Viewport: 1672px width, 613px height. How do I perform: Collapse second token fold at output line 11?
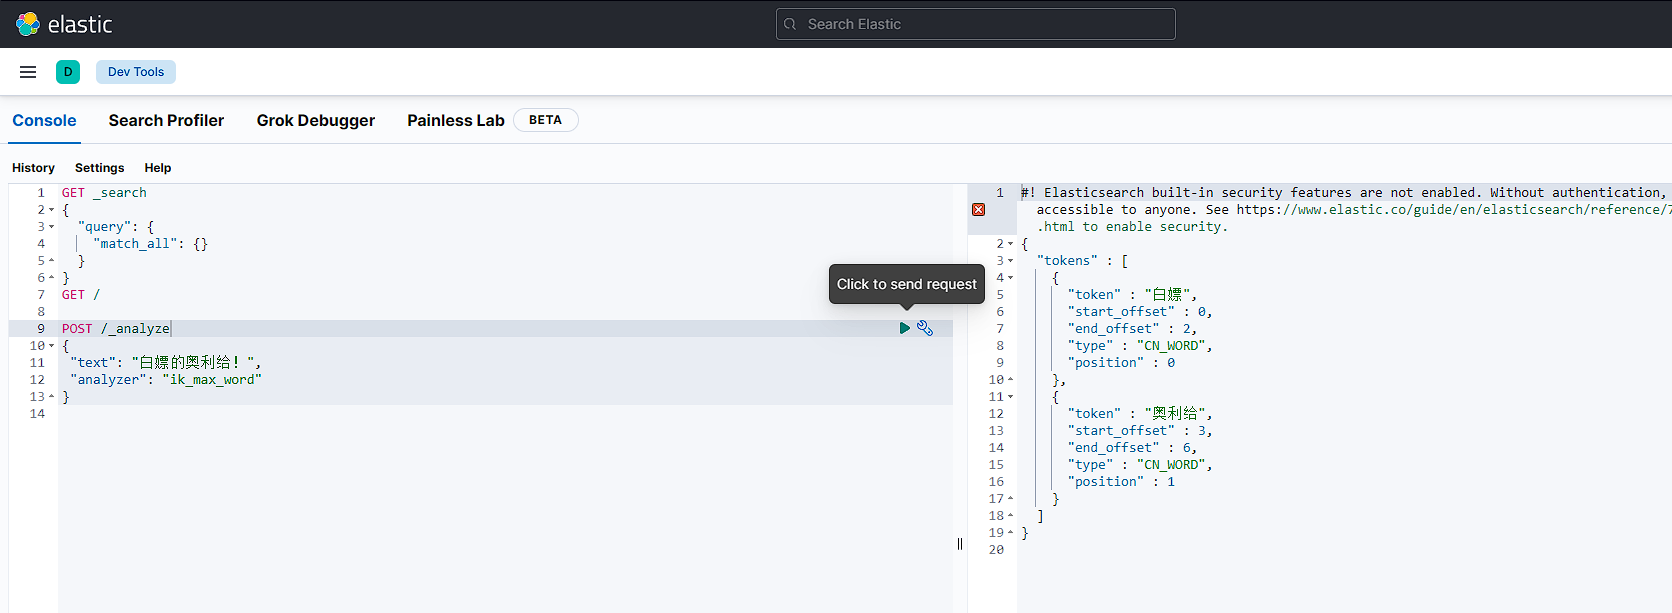click(1011, 397)
